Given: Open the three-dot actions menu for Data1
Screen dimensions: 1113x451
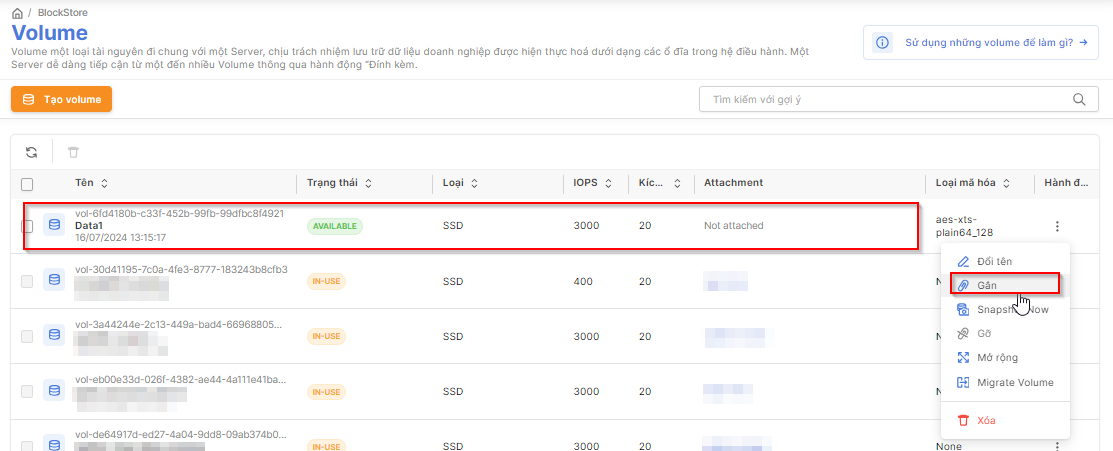Looking at the screenshot, I should click(1057, 226).
